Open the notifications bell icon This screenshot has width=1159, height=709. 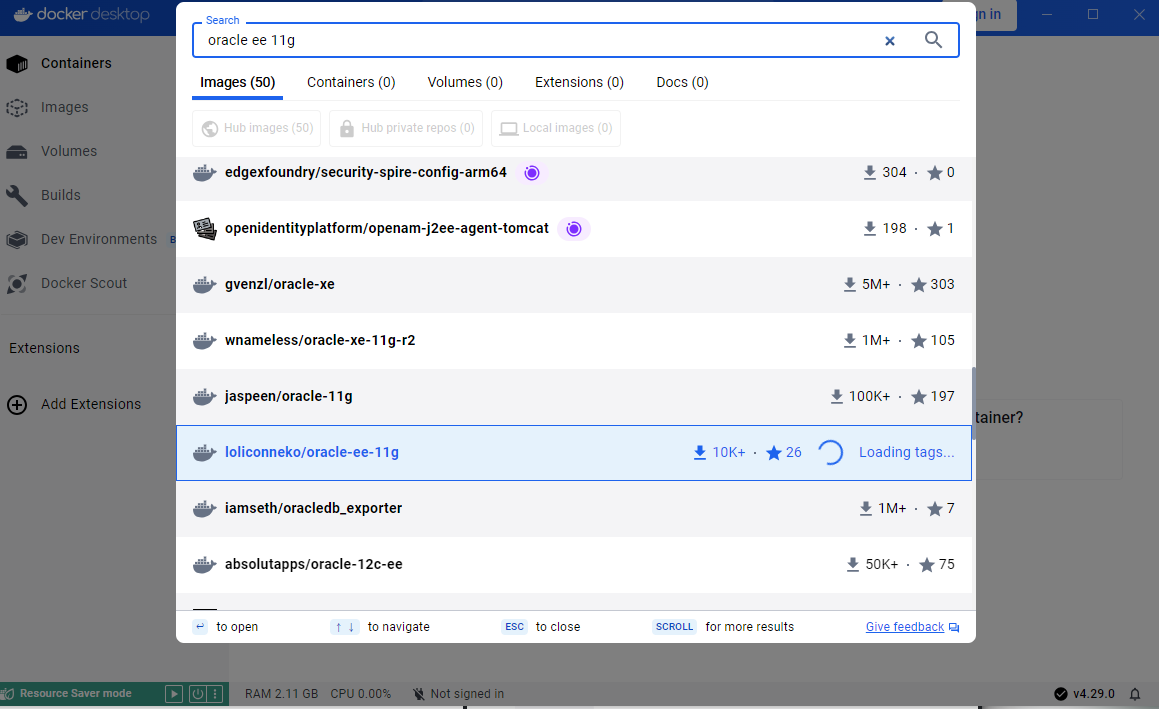click(1135, 693)
